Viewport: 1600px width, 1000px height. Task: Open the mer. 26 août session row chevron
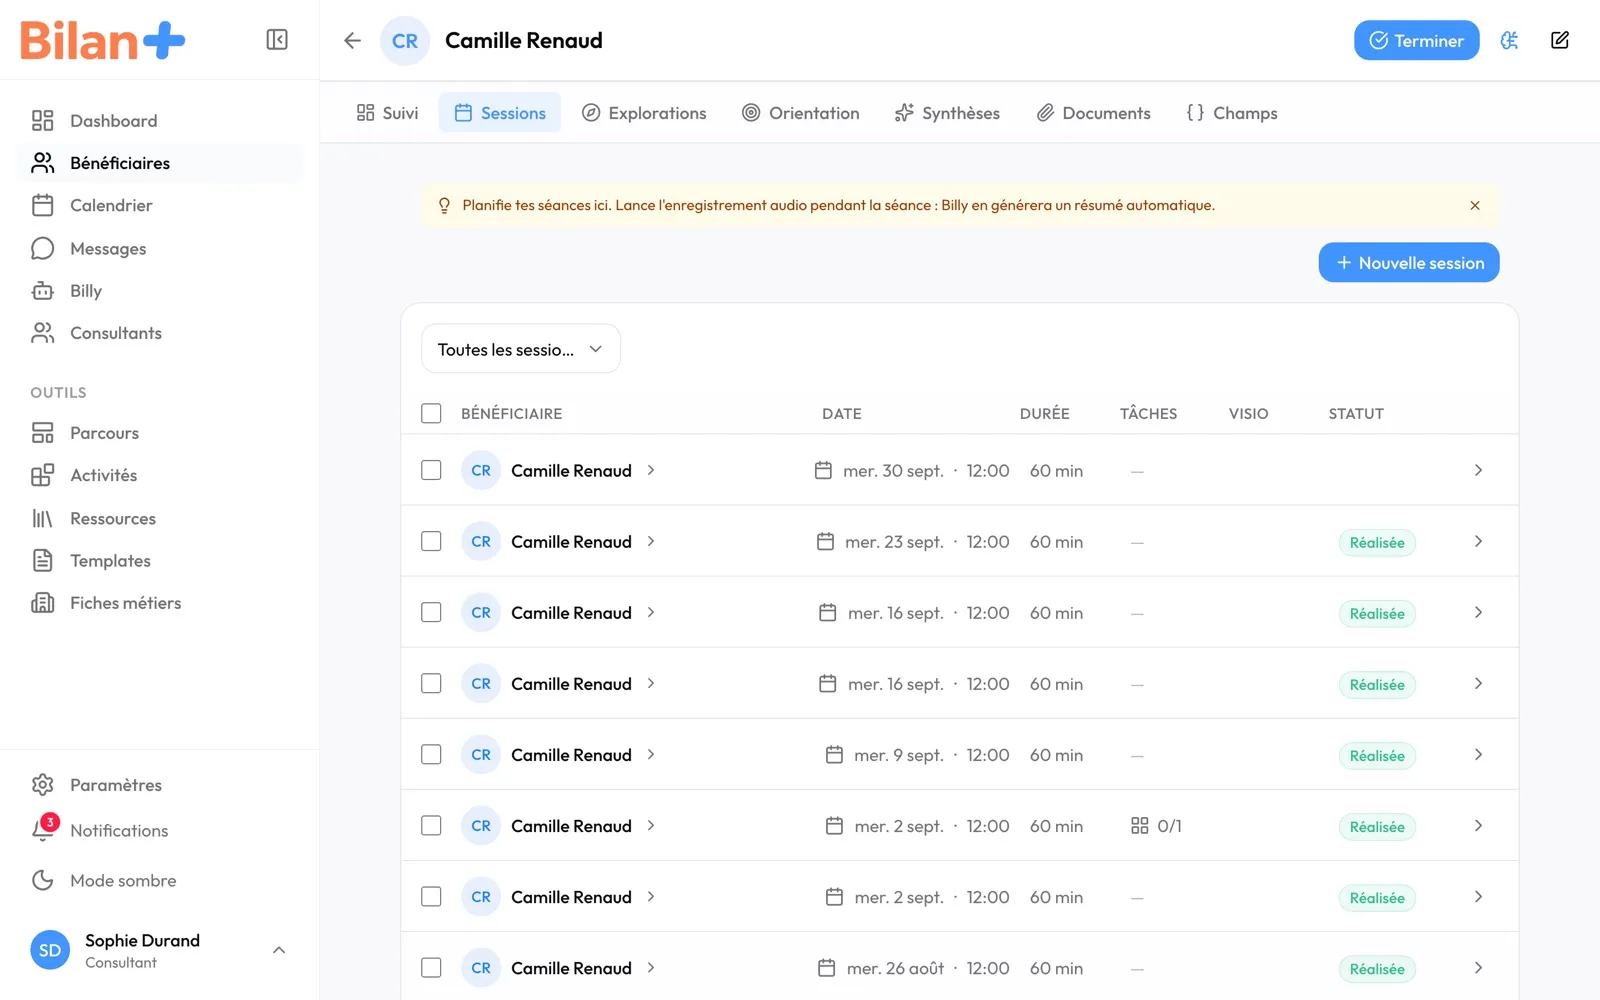[x=1478, y=967]
